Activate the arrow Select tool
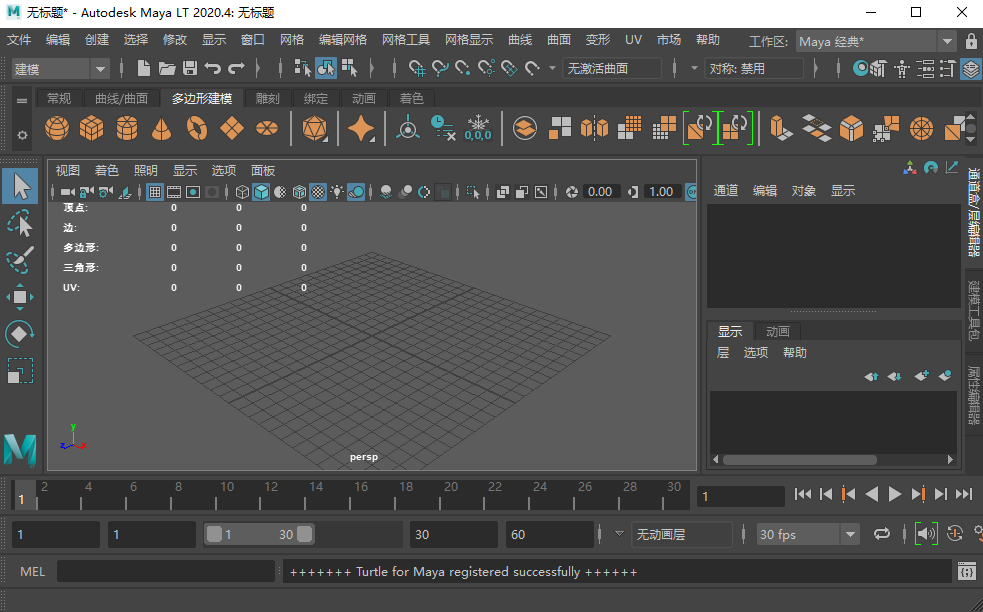This screenshot has height=612, width=983. coord(20,186)
